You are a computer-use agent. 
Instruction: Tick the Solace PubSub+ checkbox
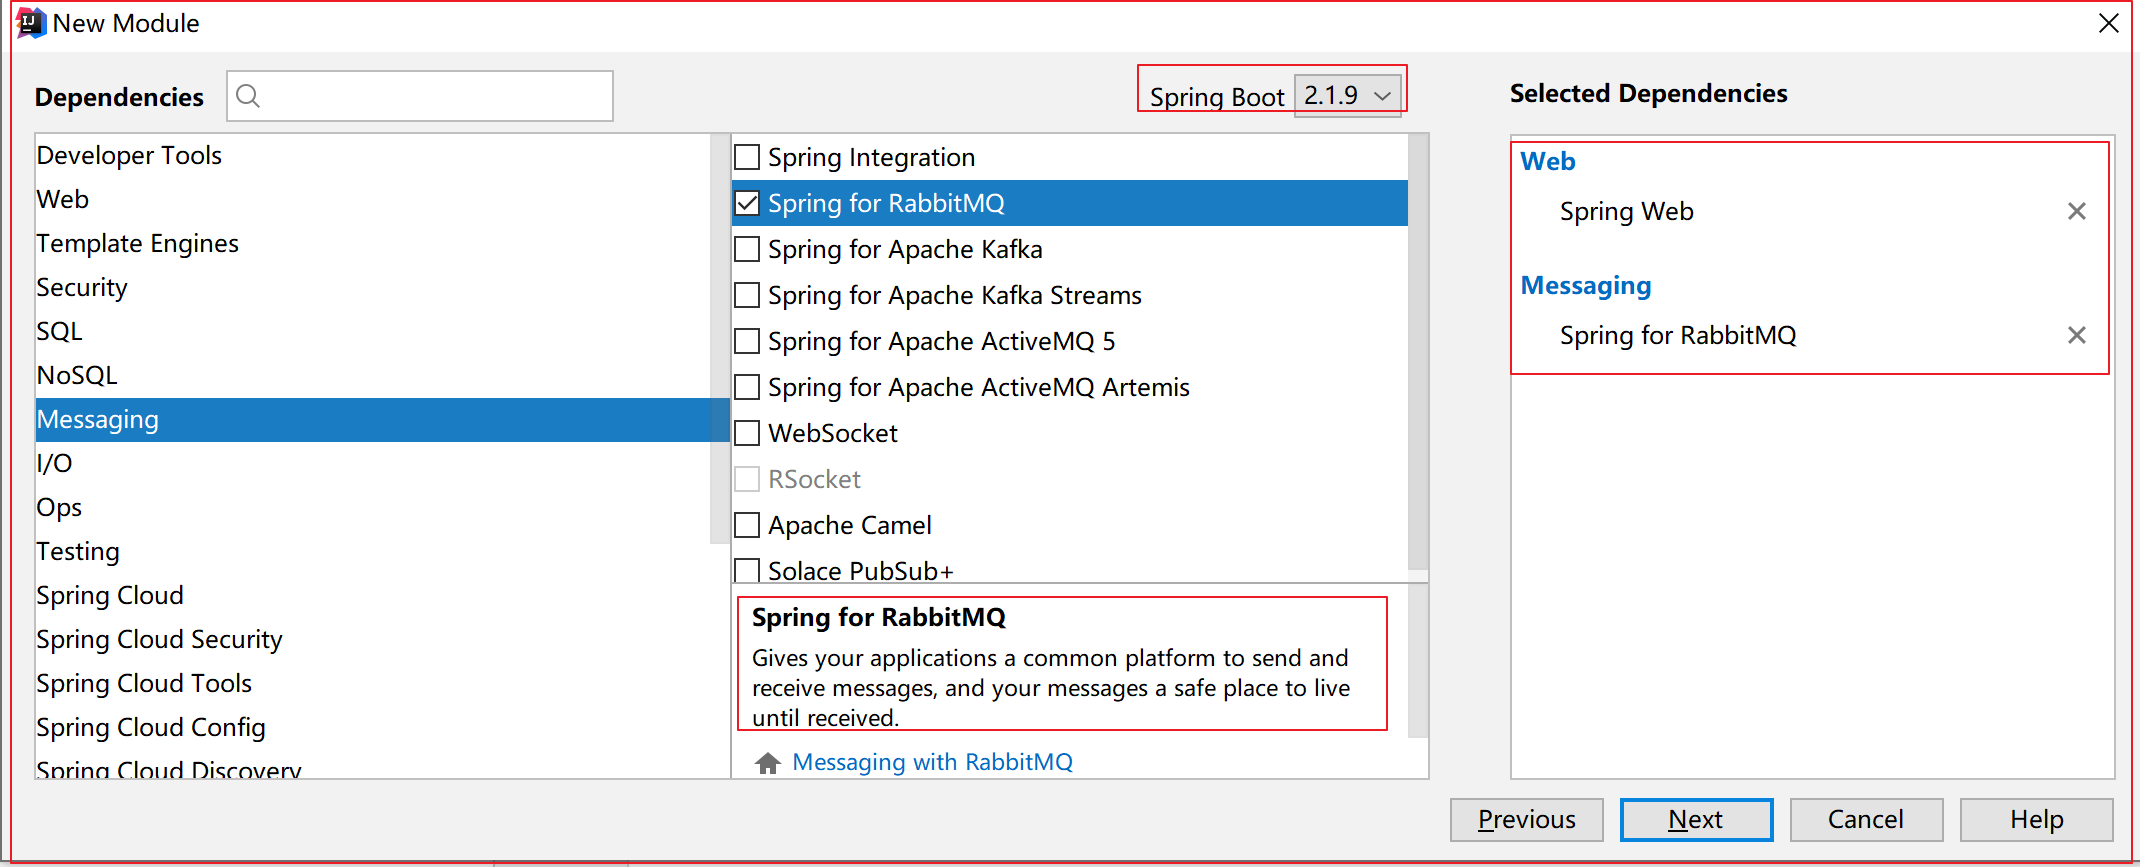[x=747, y=570]
